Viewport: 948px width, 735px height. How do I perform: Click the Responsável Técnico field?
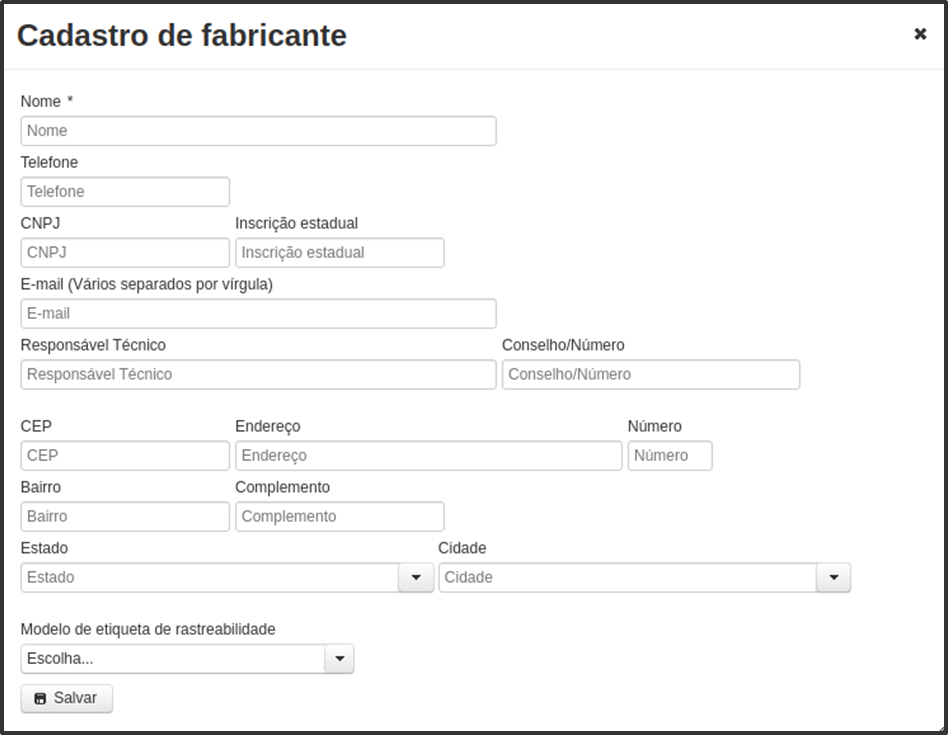point(258,375)
